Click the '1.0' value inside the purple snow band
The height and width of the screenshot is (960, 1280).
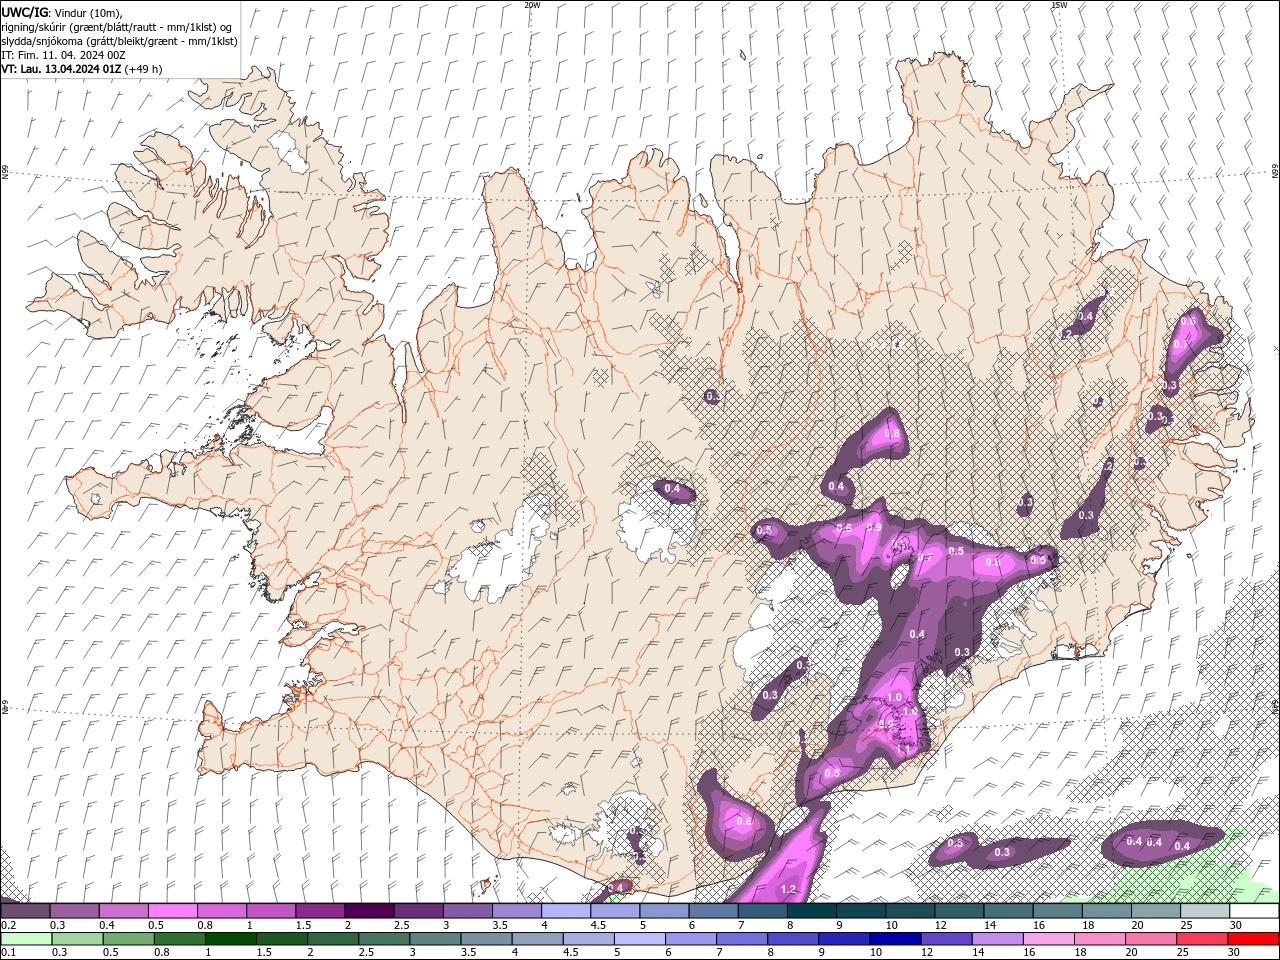pyautogui.click(x=895, y=697)
